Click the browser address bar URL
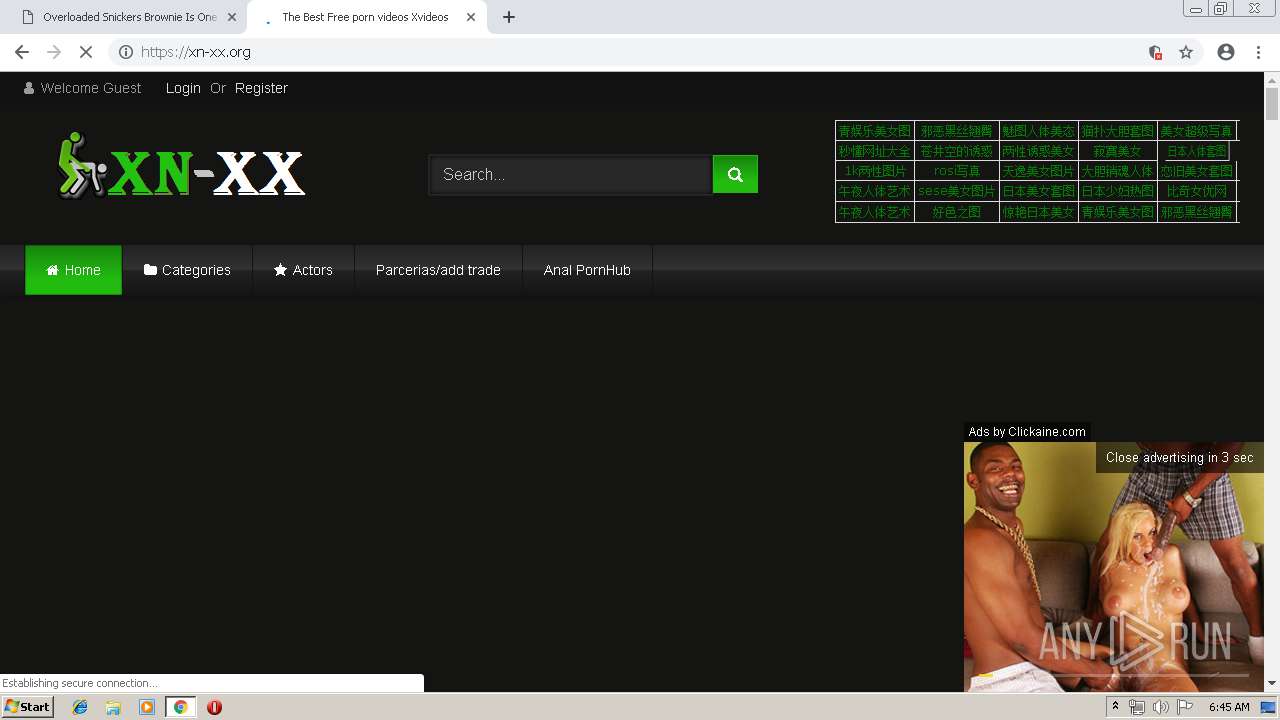 [196, 52]
